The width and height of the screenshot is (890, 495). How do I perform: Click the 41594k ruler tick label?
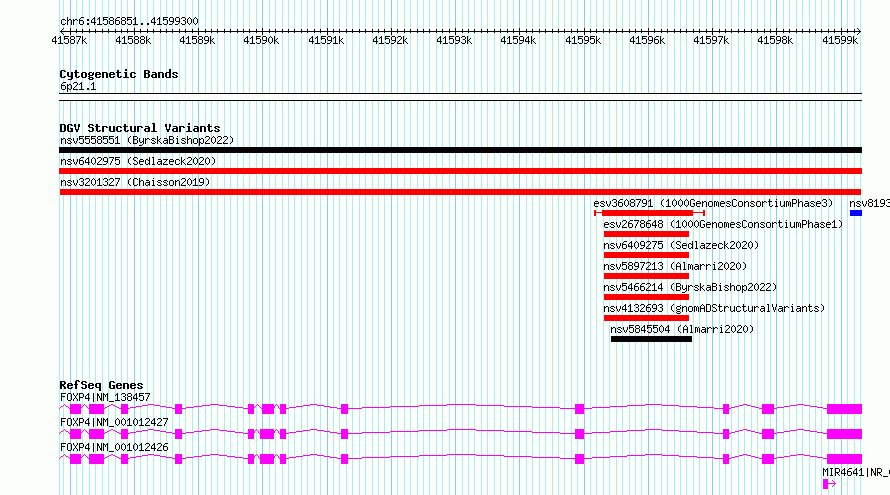(518, 40)
